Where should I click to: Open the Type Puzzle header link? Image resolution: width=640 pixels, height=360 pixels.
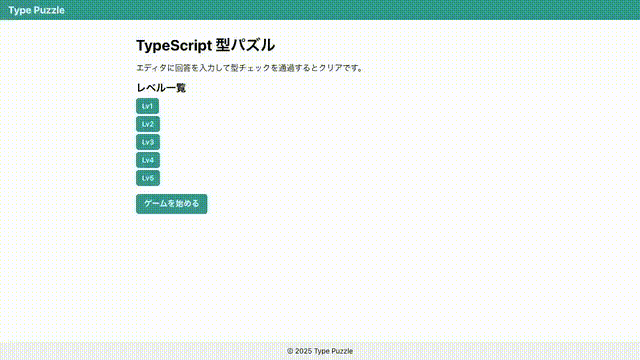coord(36,10)
